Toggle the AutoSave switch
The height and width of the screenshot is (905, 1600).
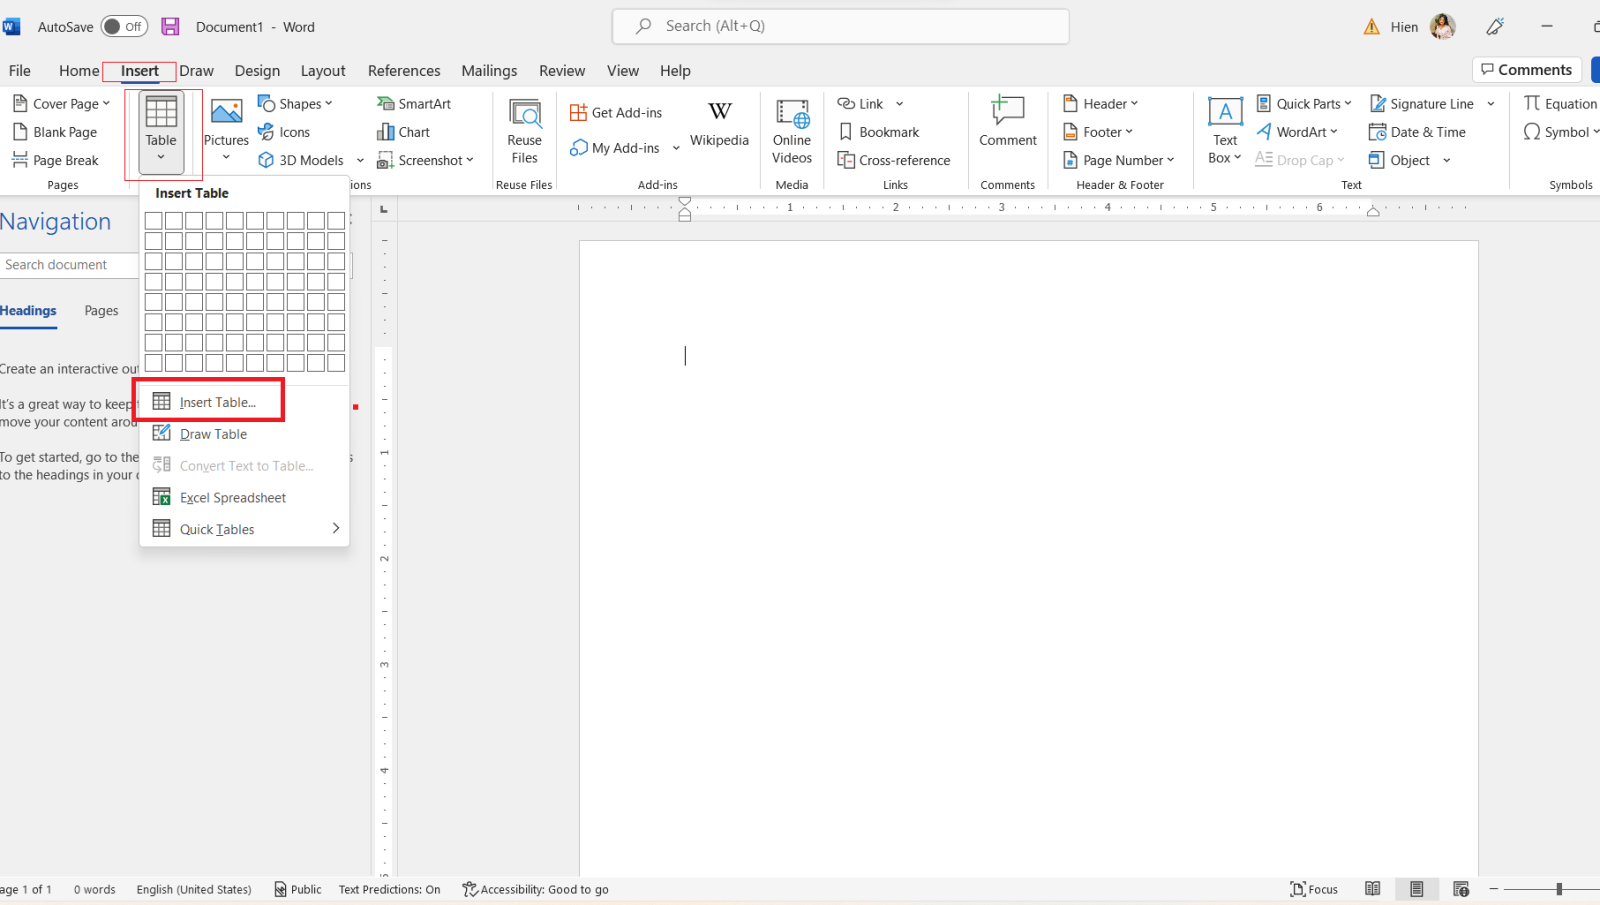[x=124, y=27]
